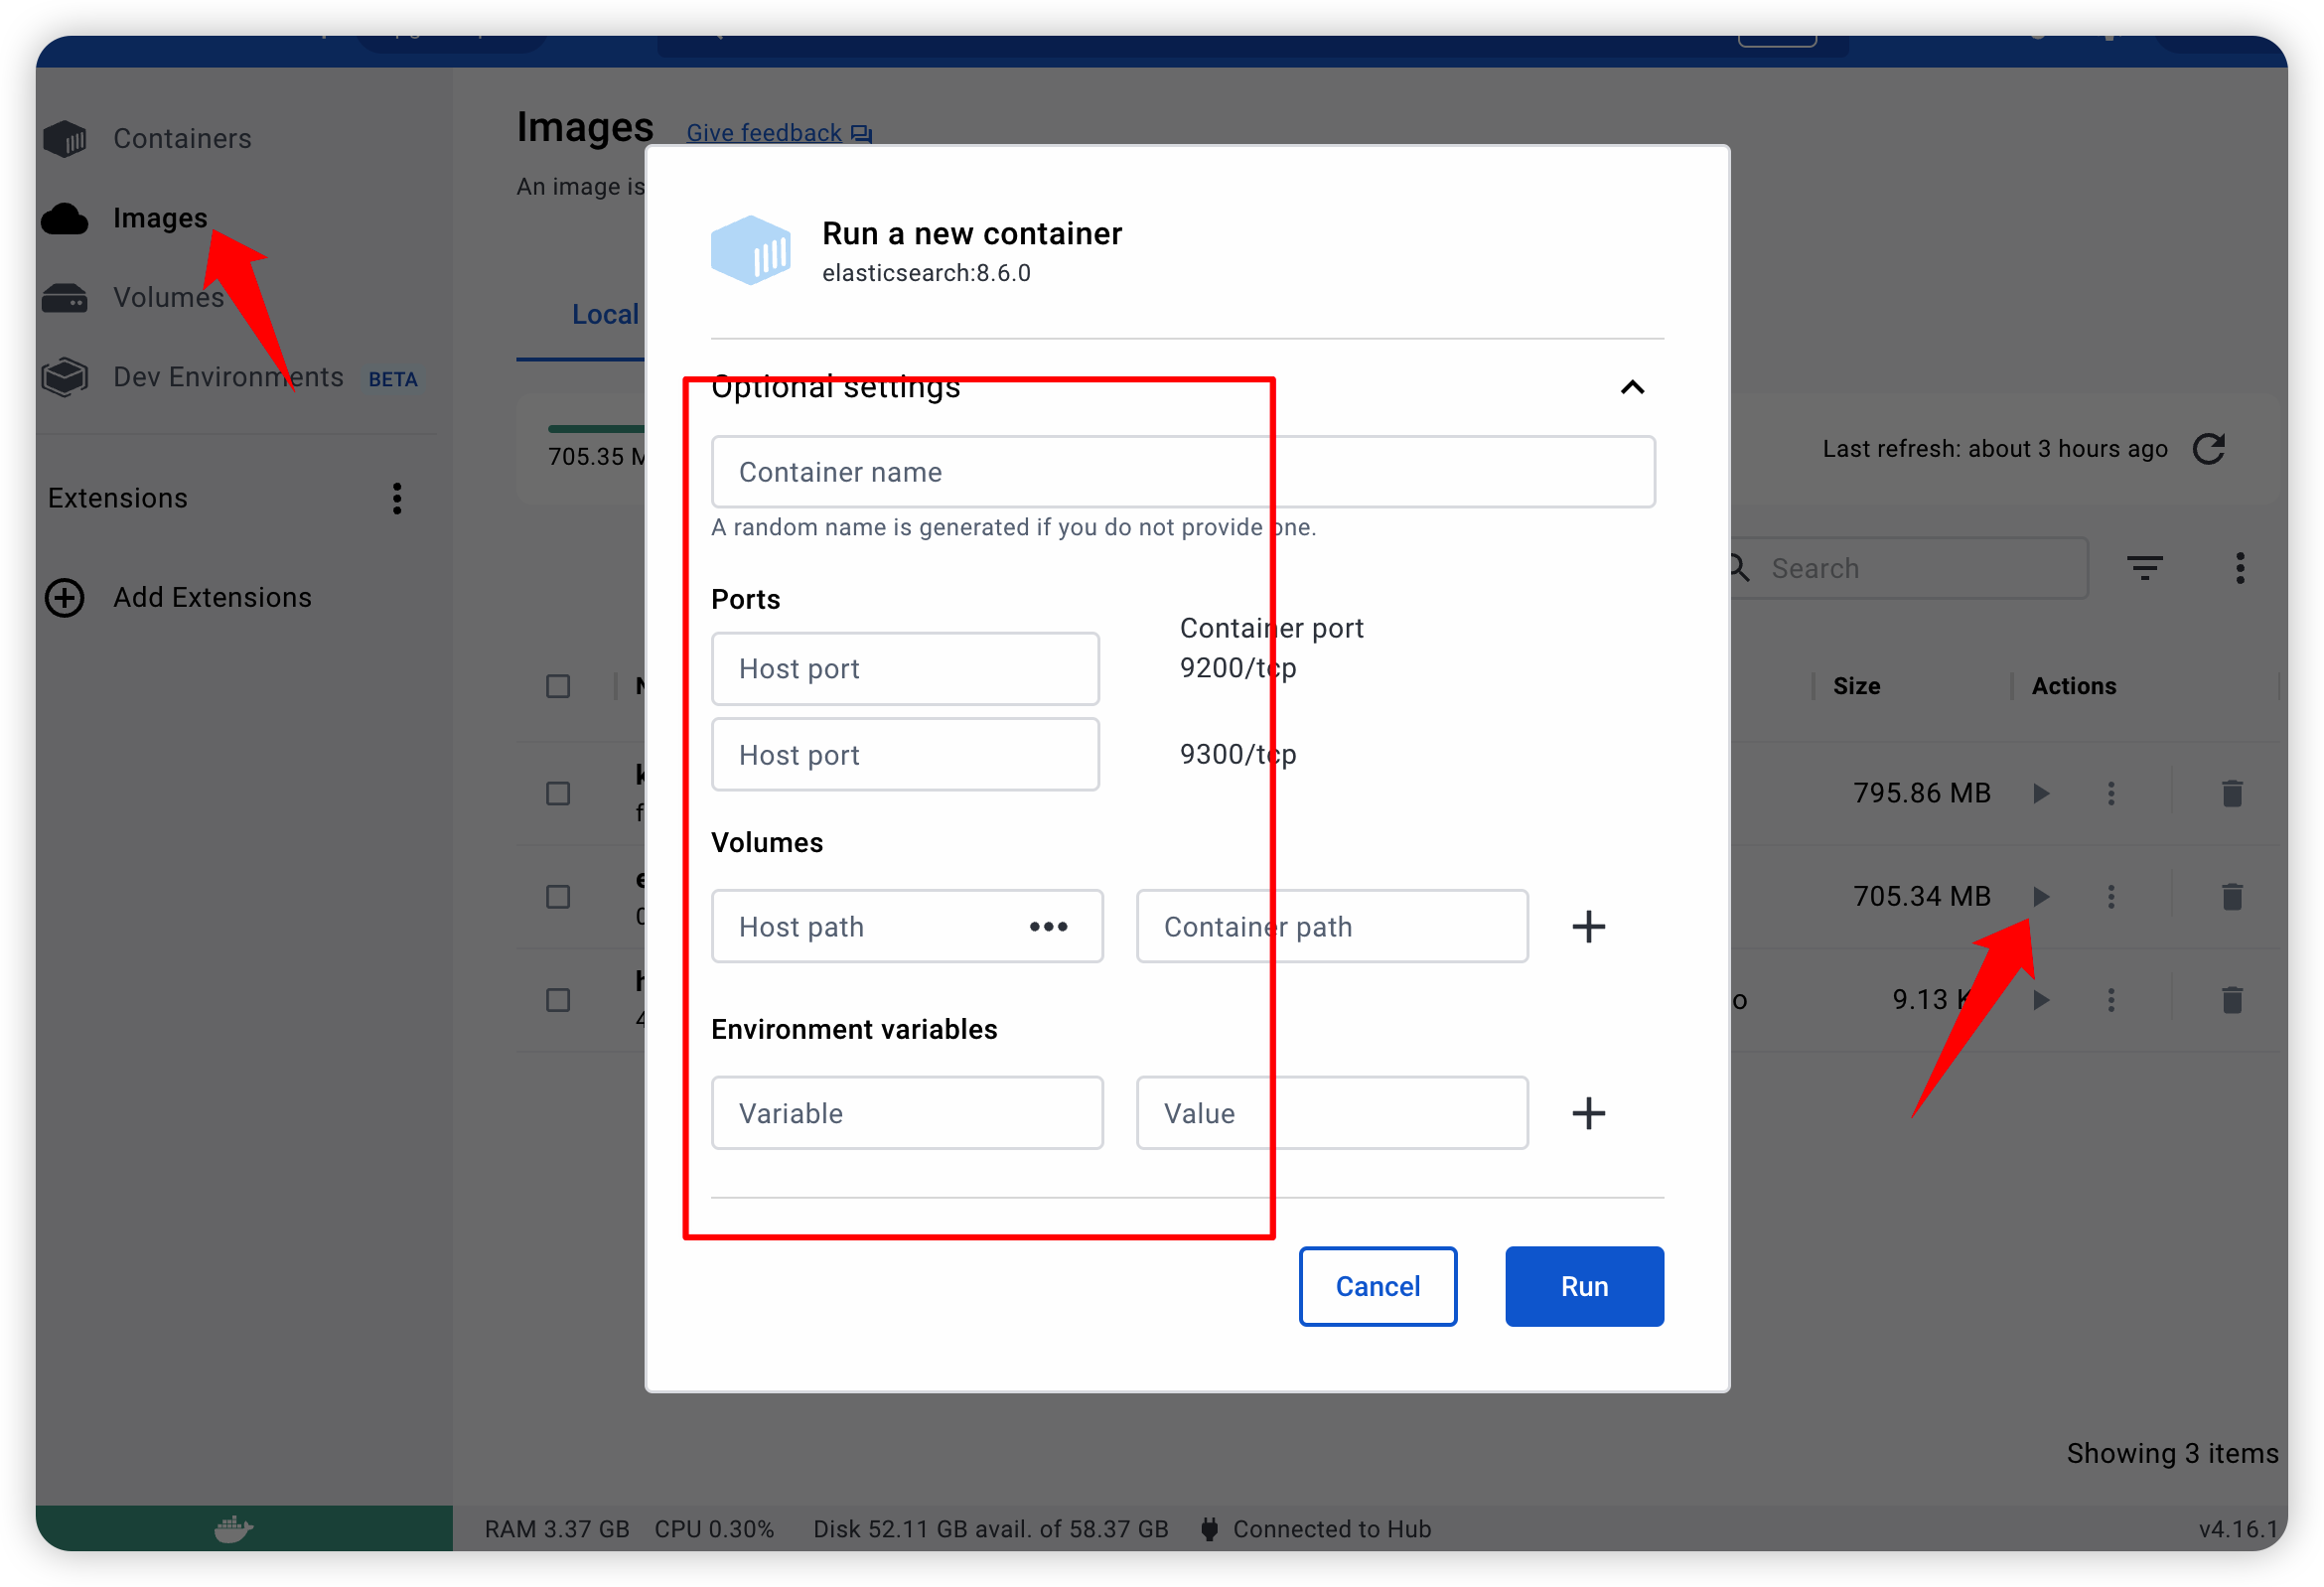
Task: Toggle the select-all checkbox in table header
Action: 558,687
